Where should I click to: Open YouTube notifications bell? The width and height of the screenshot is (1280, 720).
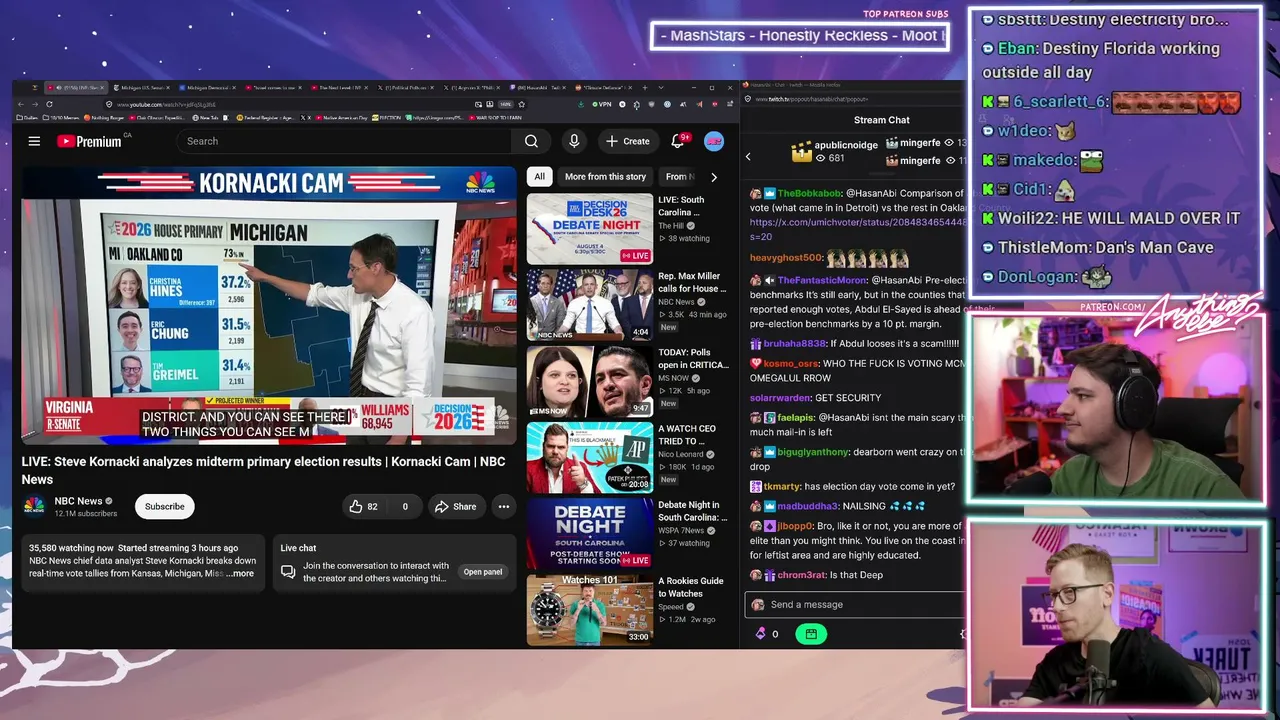[x=677, y=141]
